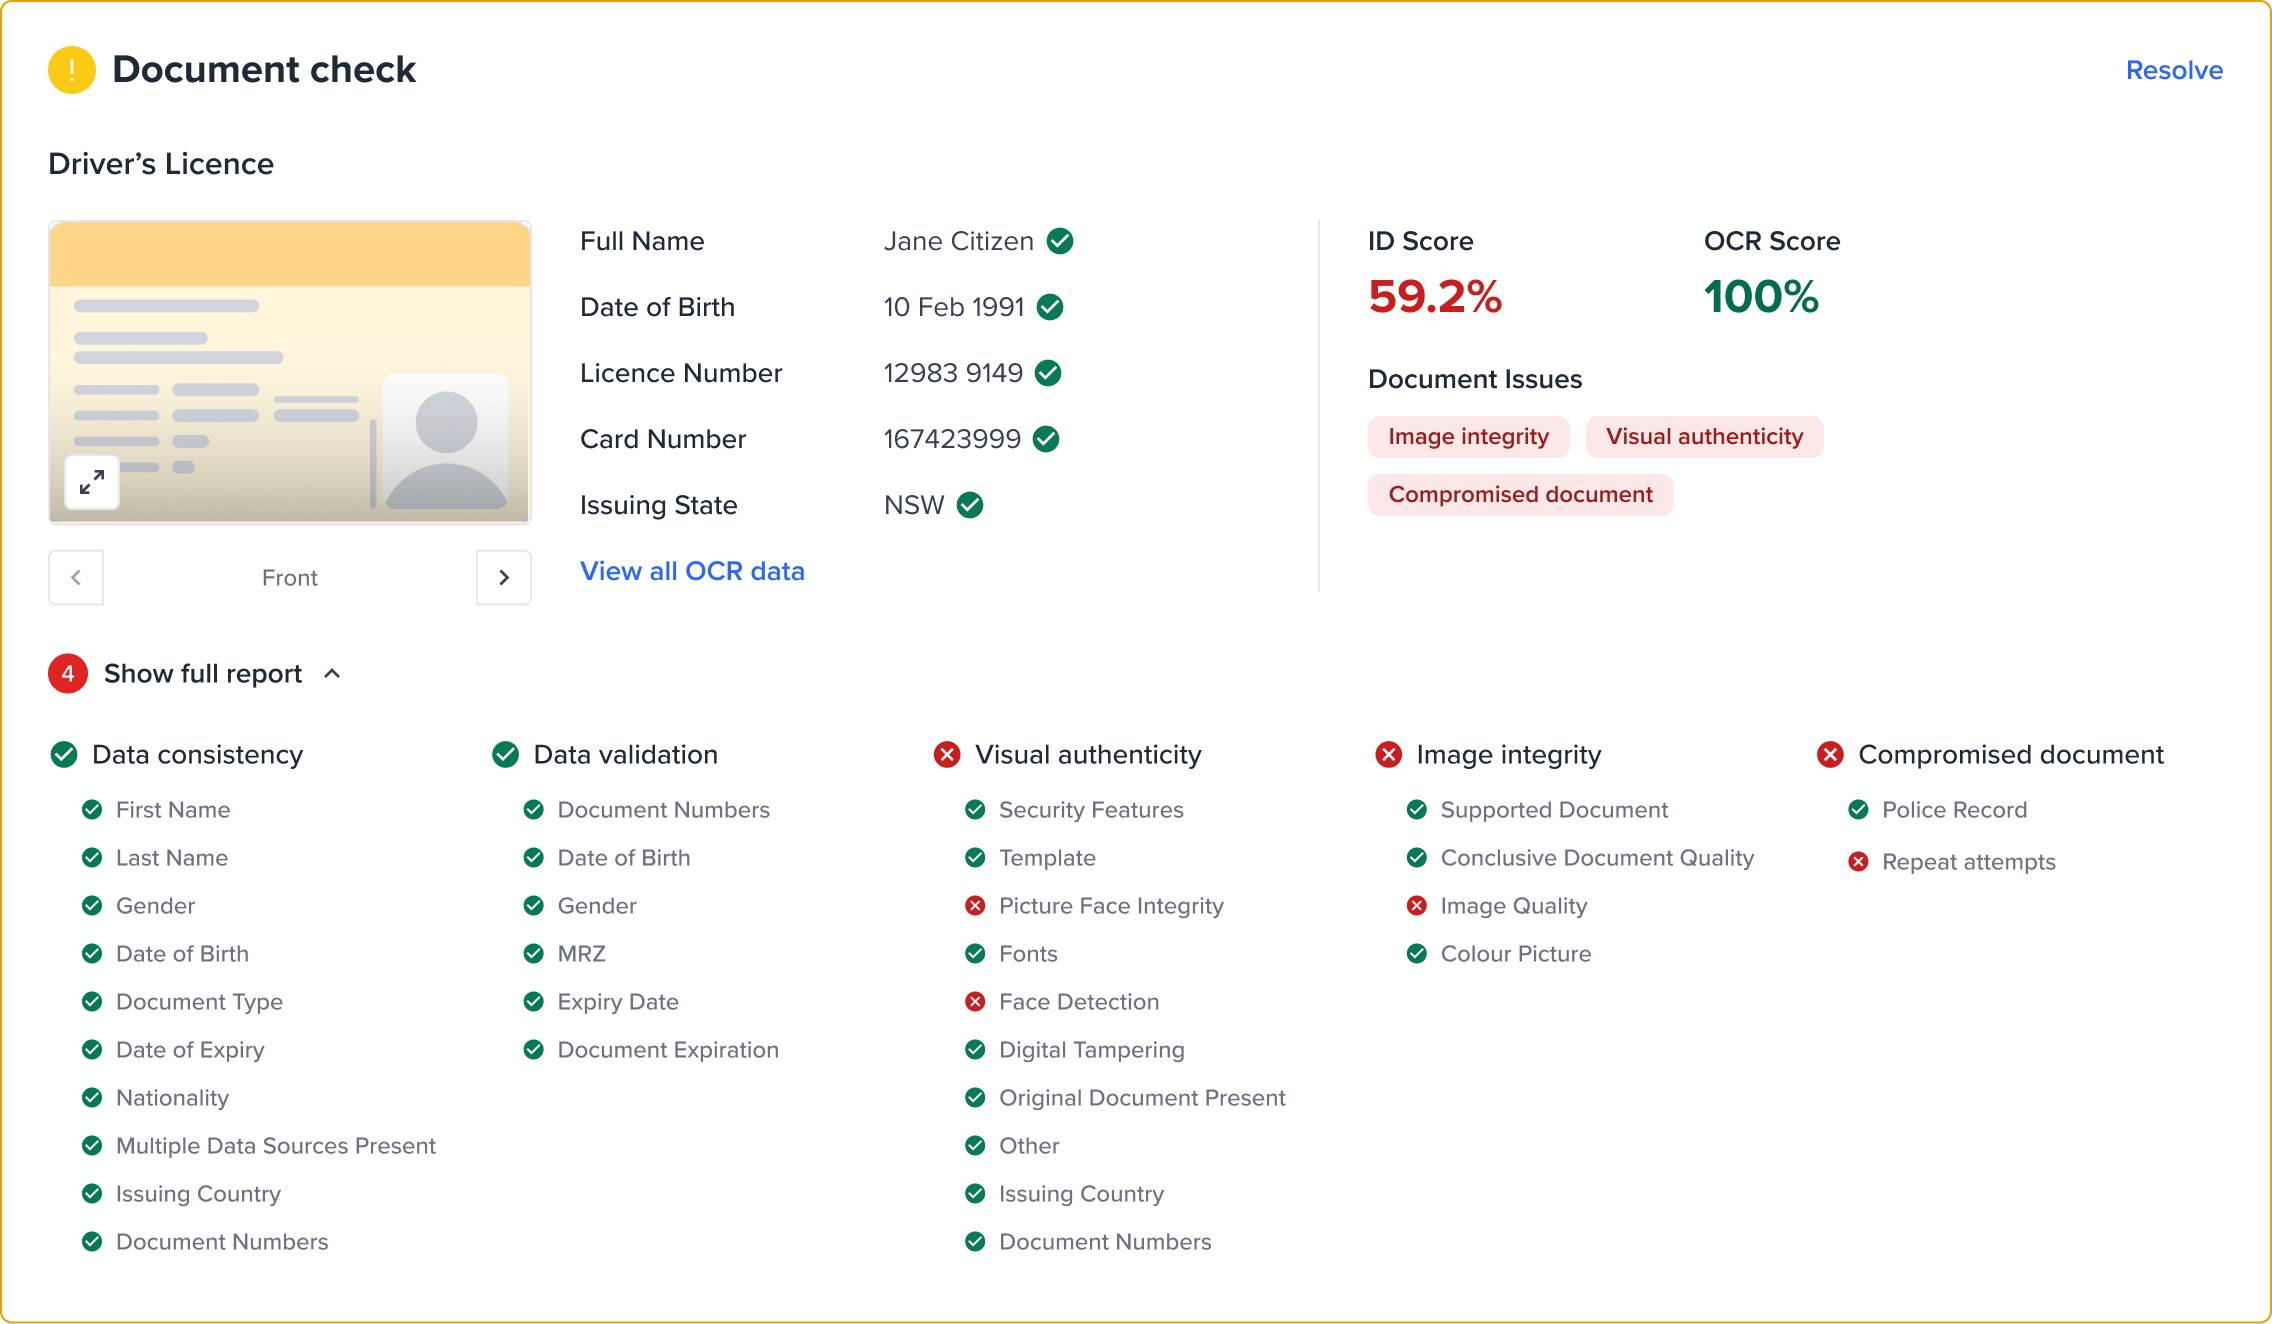This screenshot has width=2272, height=1324.
Task: Click the Show full report label
Action: pos(203,674)
